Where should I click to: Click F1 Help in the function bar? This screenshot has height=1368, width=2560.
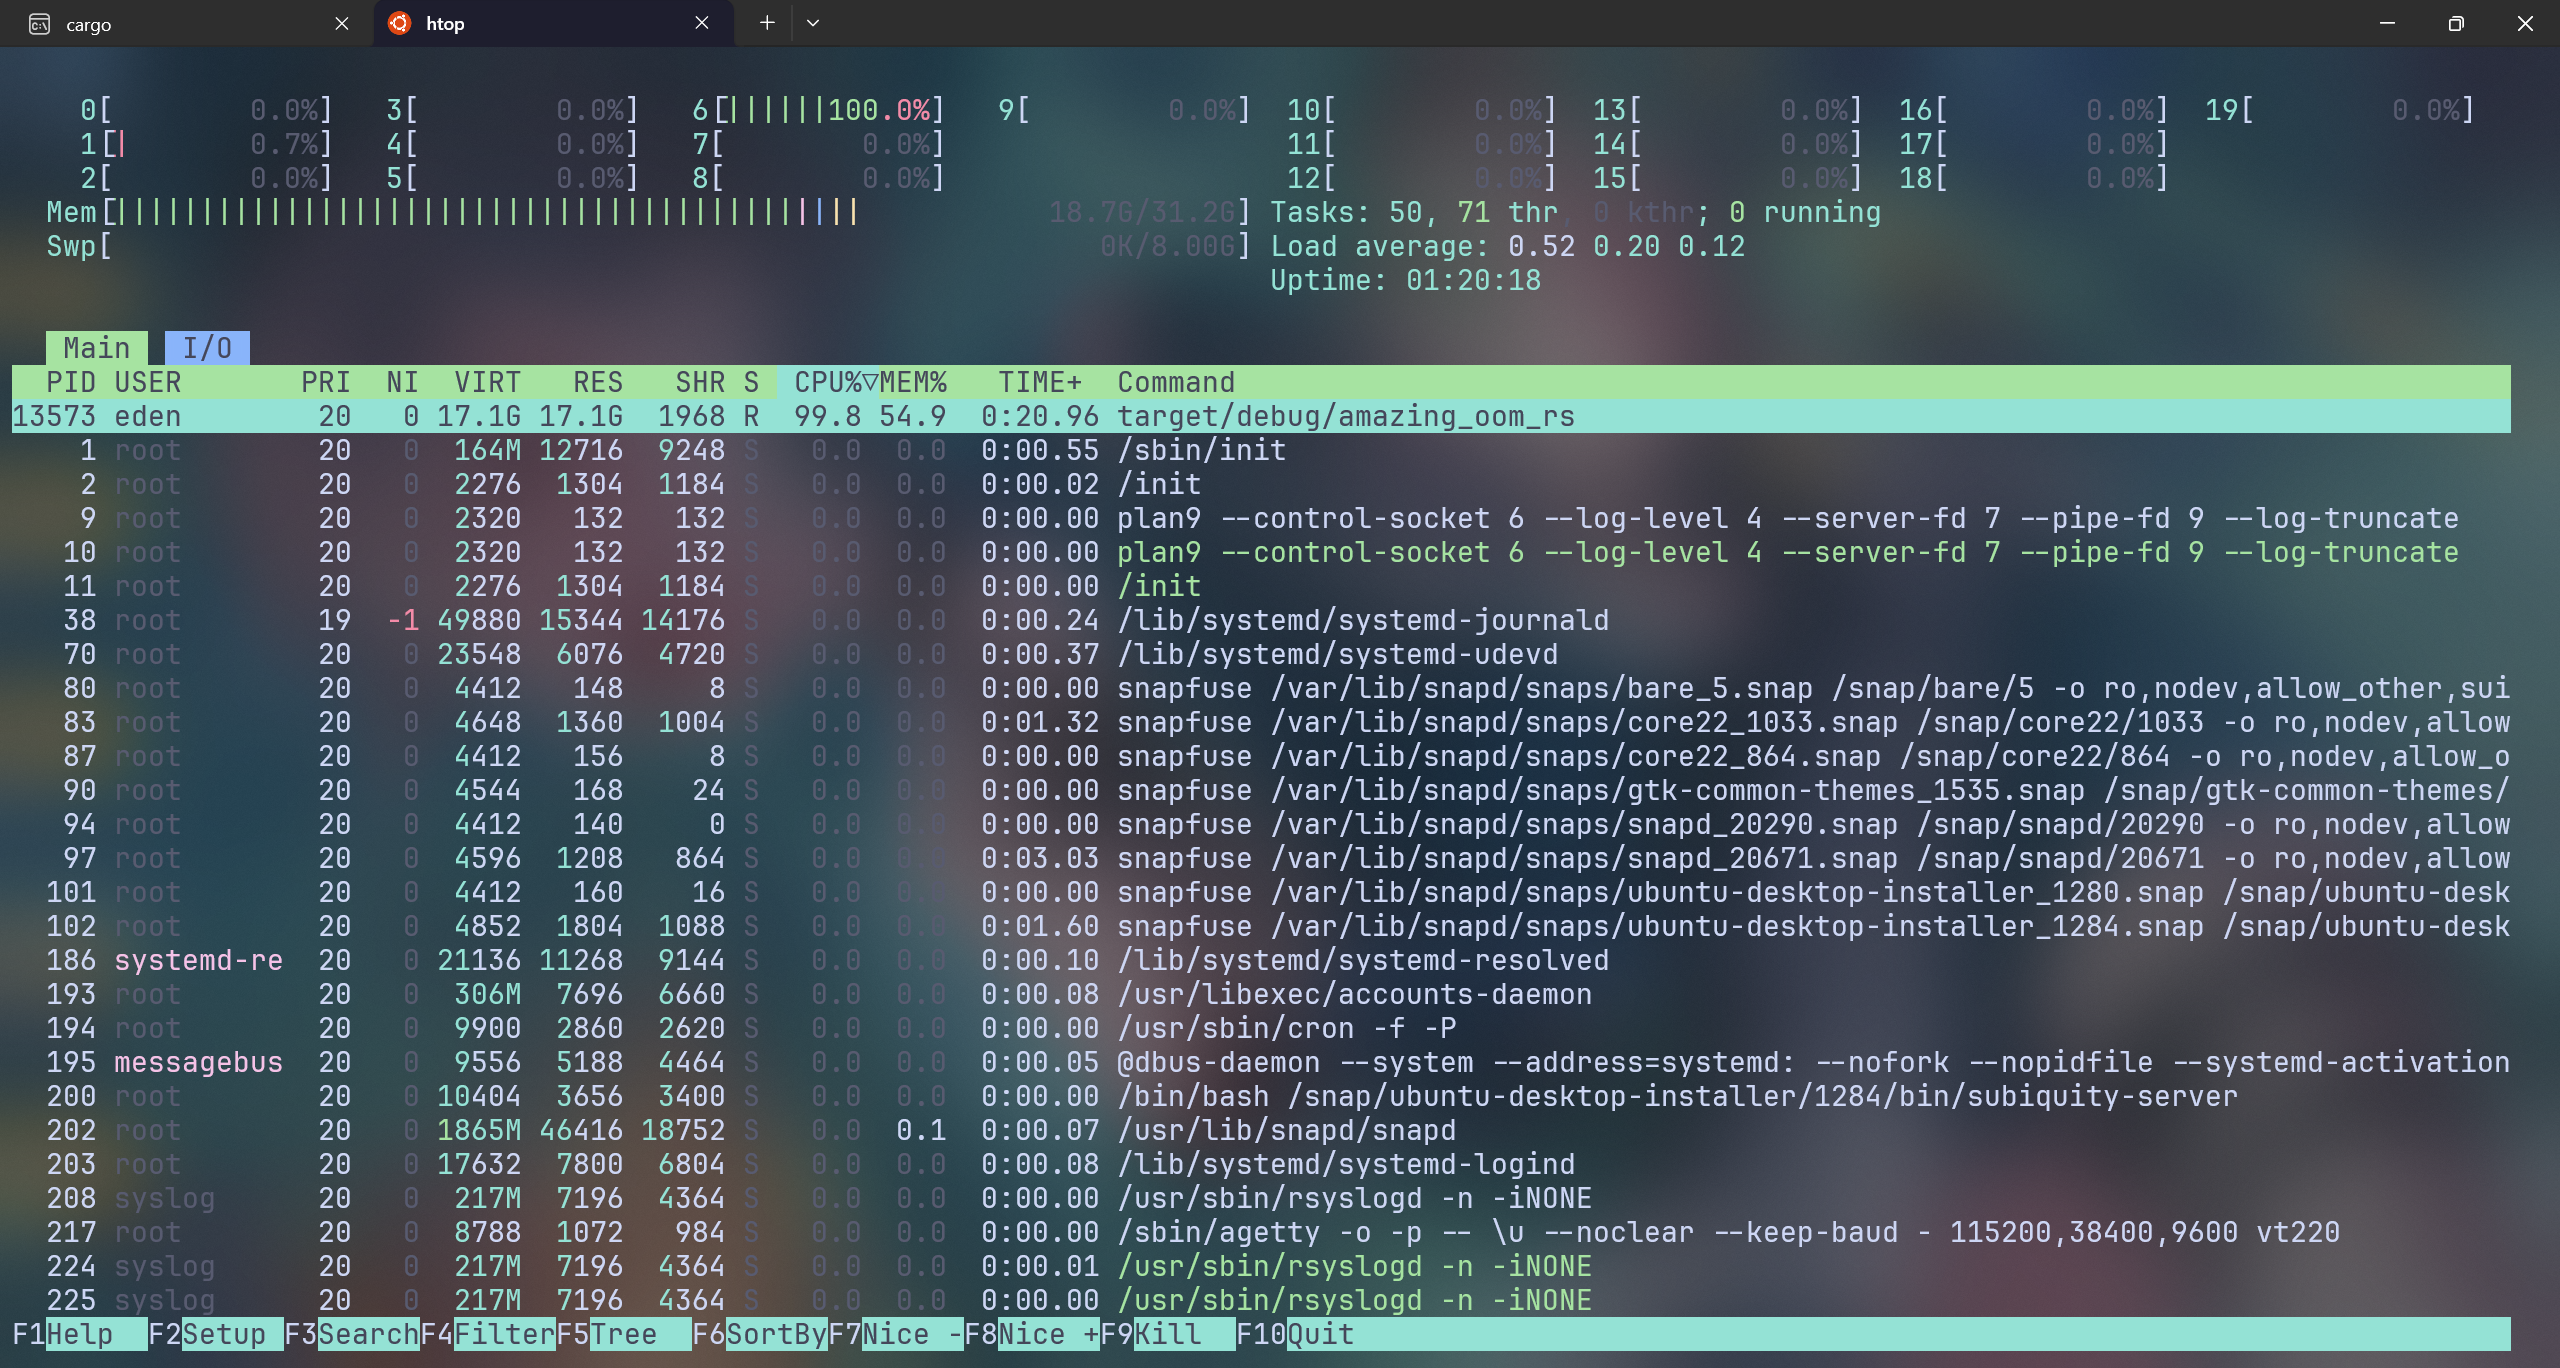point(80,1334)
